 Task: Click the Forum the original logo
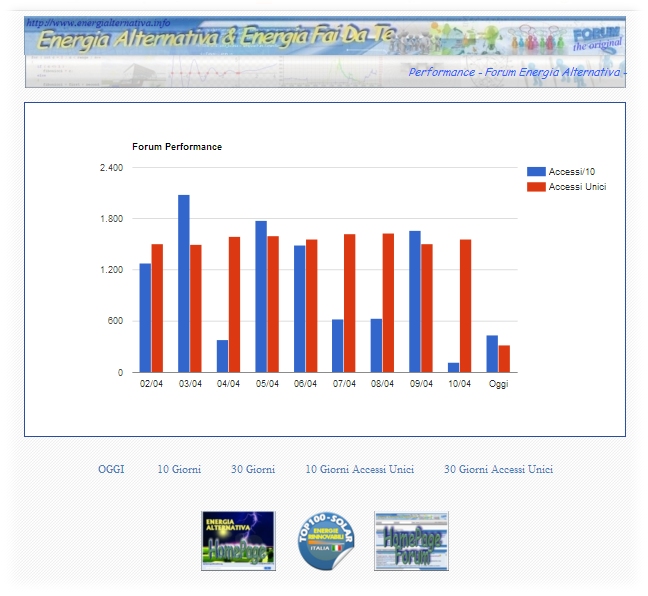pos(597,39)
